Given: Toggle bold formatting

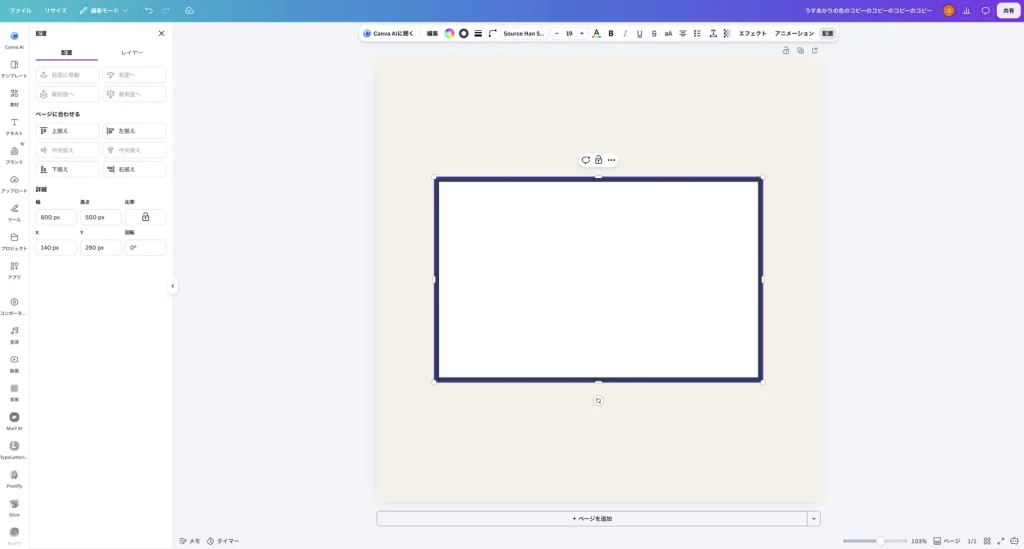Looking at the screenshot, I should [611, 33].
